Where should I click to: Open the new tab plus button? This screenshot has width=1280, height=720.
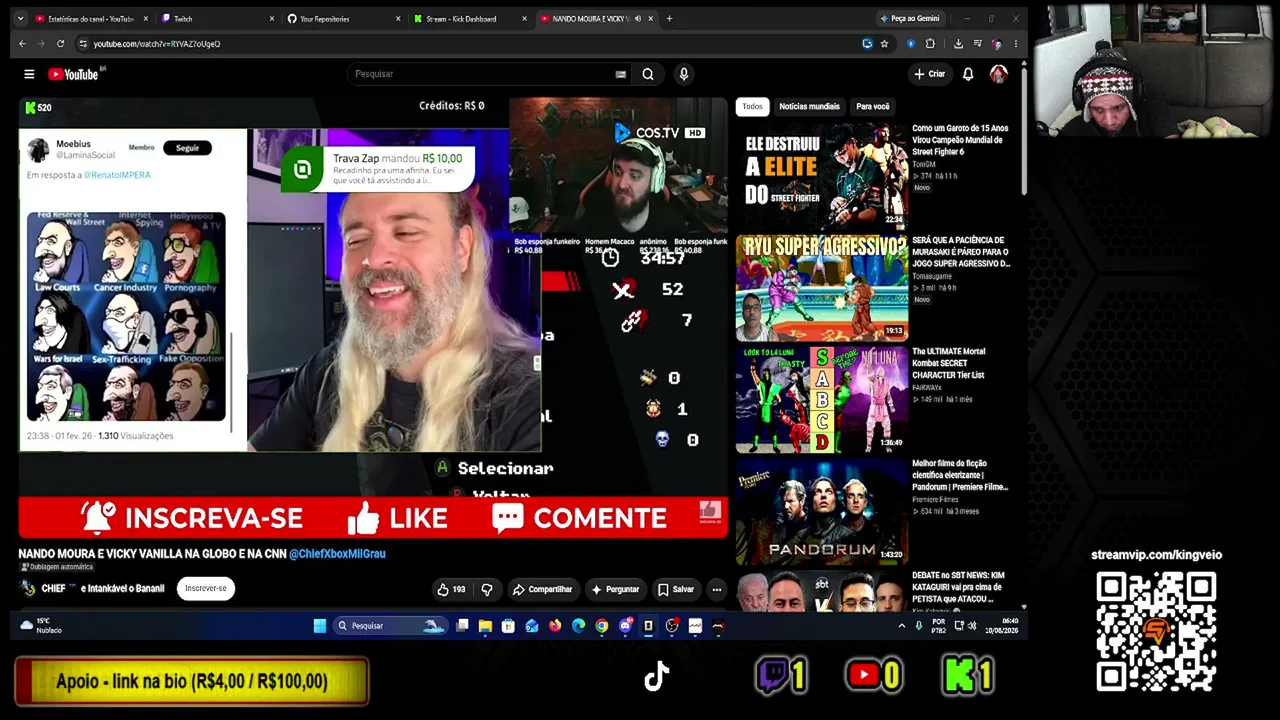(x=669, y=19)
